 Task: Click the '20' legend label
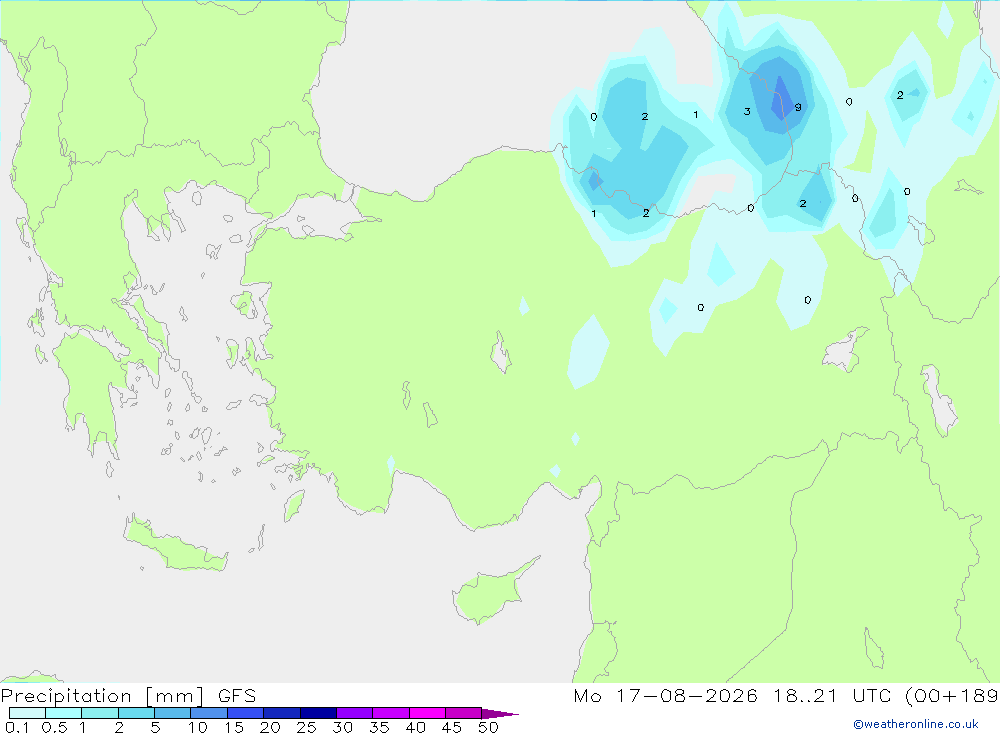[x=270, y=727]
